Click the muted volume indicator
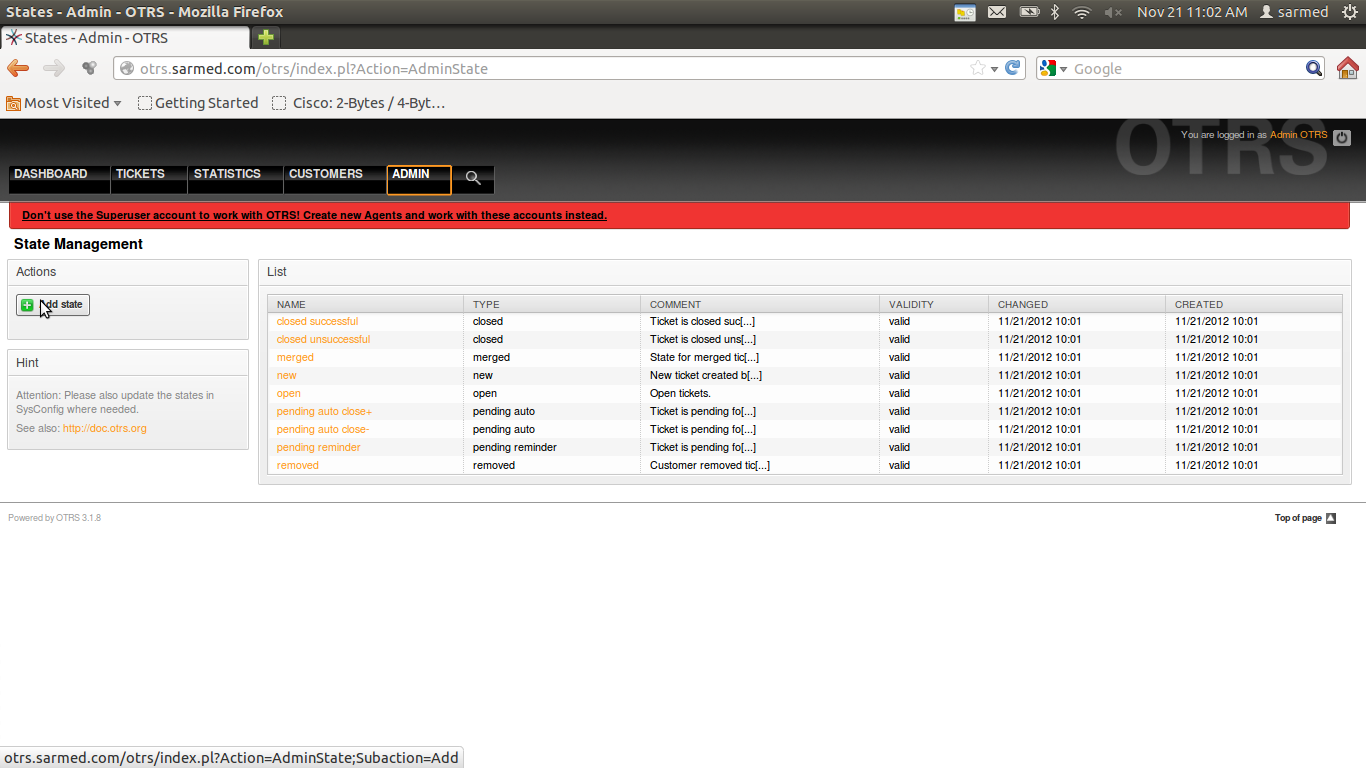Viewport: 1366px width, 768px height. [x=1113, y=12]
